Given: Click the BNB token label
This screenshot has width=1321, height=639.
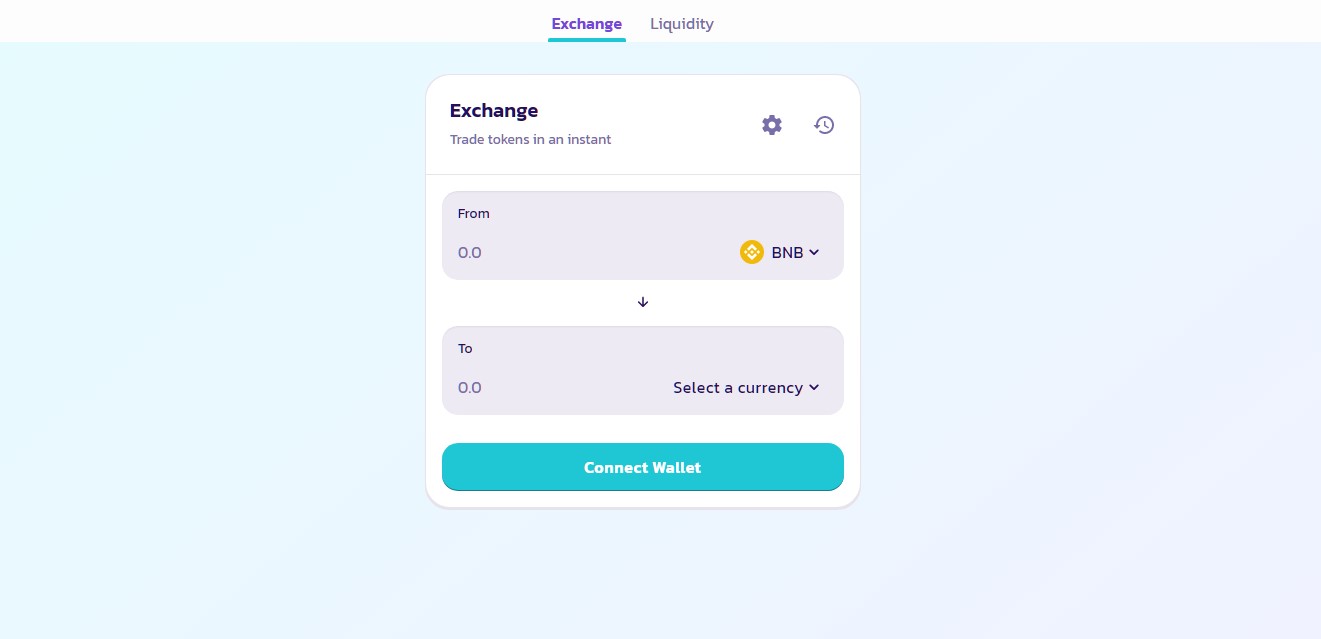Looking at the screenshot, I should pyautogui.click(x=787, y=253).
